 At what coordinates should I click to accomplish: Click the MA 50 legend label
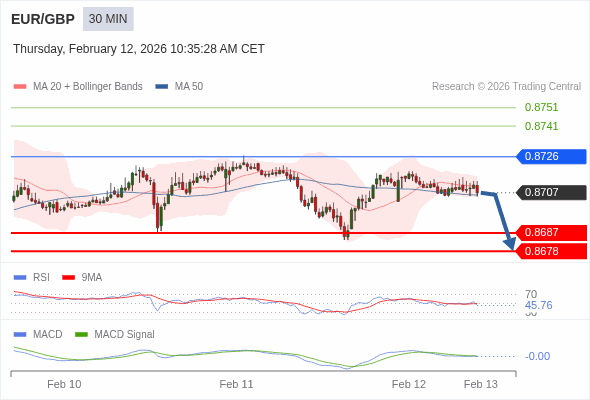pos(189,87)
